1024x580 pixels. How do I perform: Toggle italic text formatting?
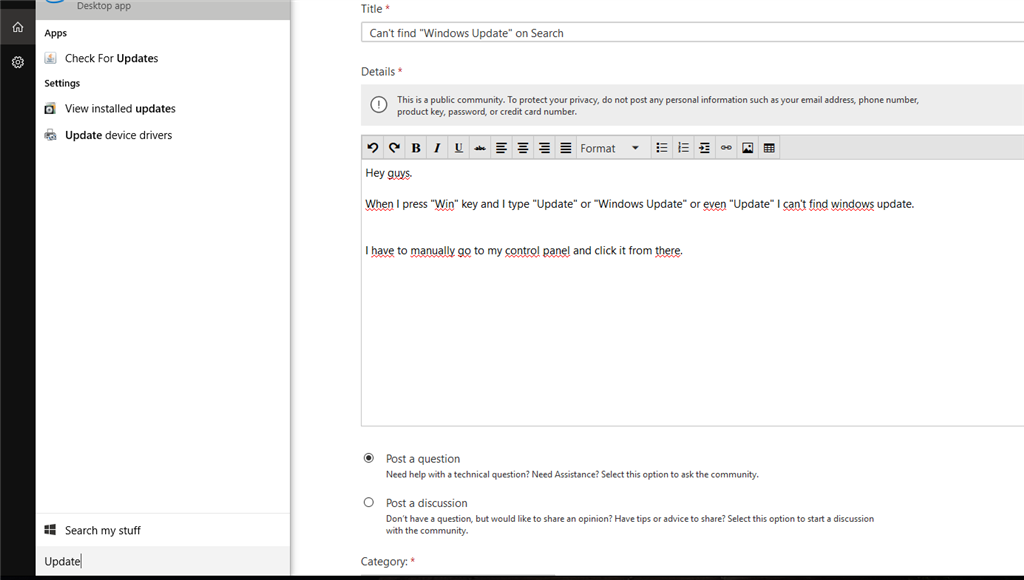click(x=437, y=148)
